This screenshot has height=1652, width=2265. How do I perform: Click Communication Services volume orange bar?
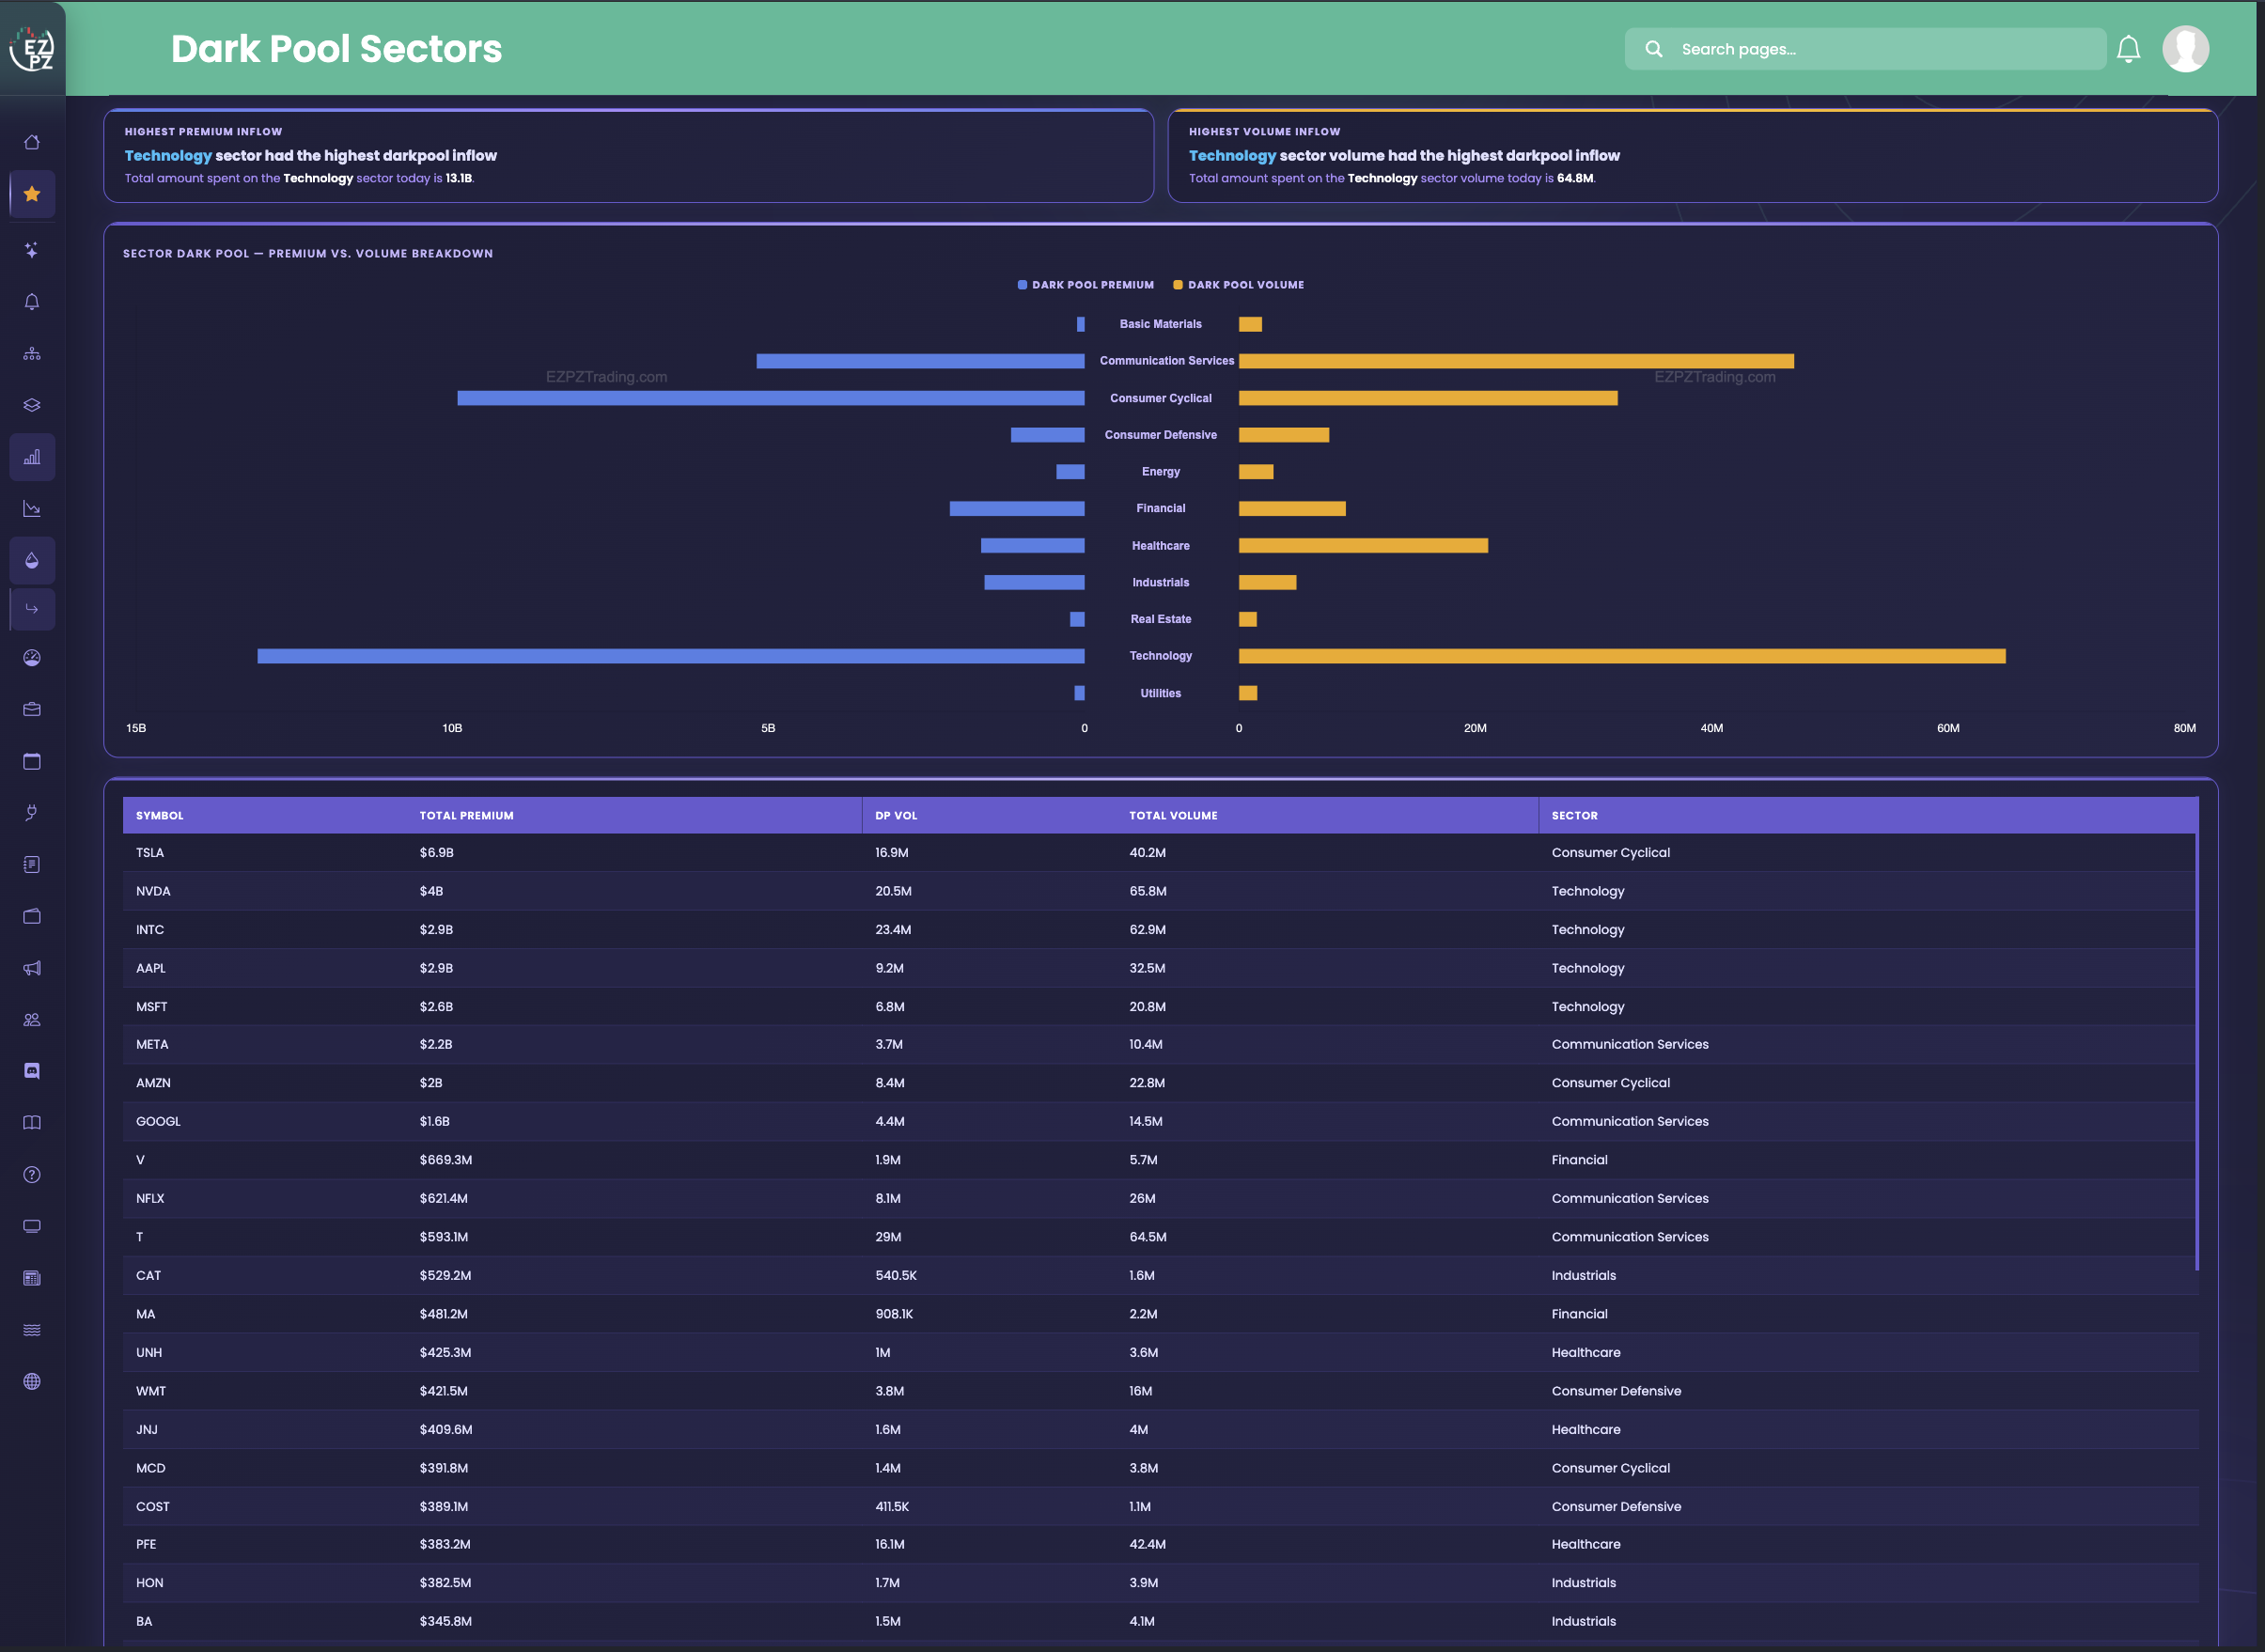(1516, 361)
